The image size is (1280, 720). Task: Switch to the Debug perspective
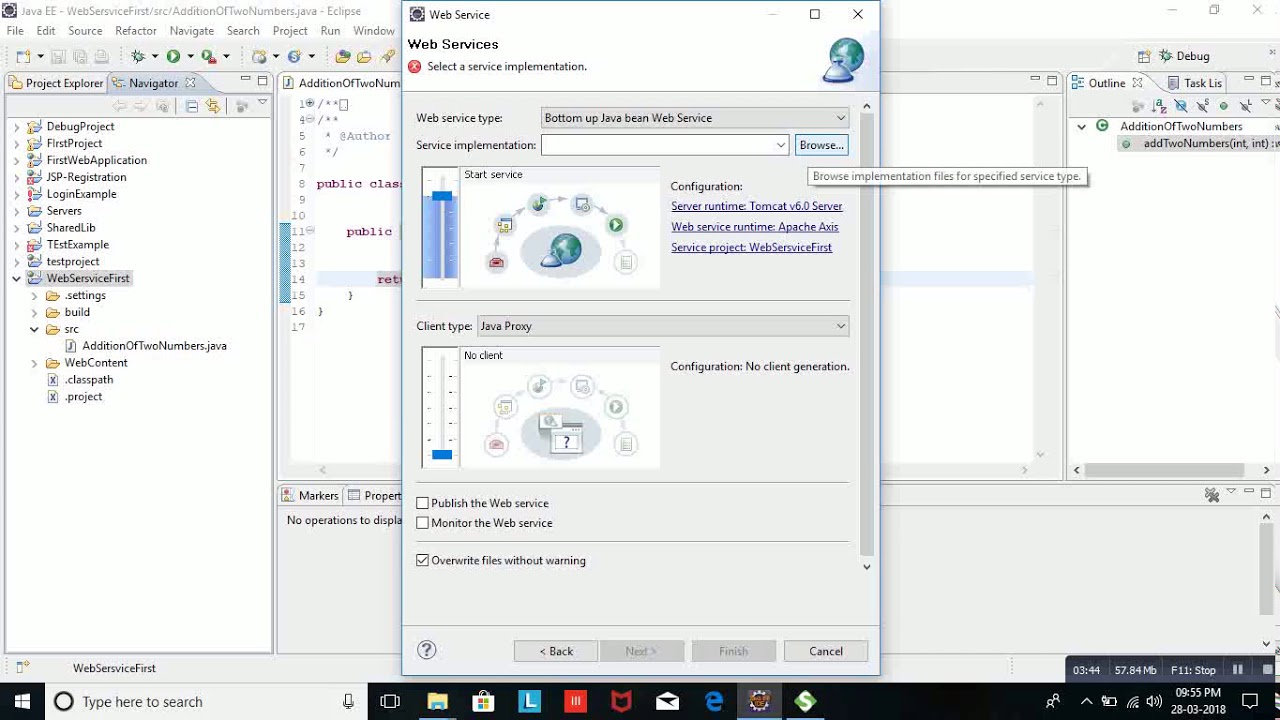coord(1185,56)
